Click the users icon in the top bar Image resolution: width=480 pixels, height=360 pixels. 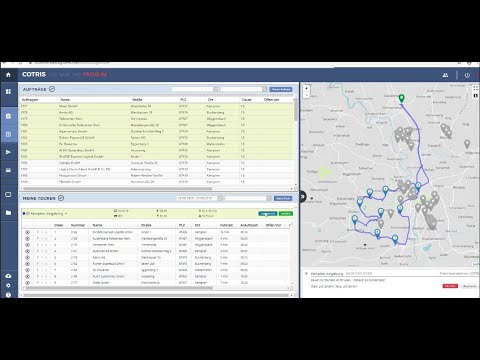(x=445, y=75)
